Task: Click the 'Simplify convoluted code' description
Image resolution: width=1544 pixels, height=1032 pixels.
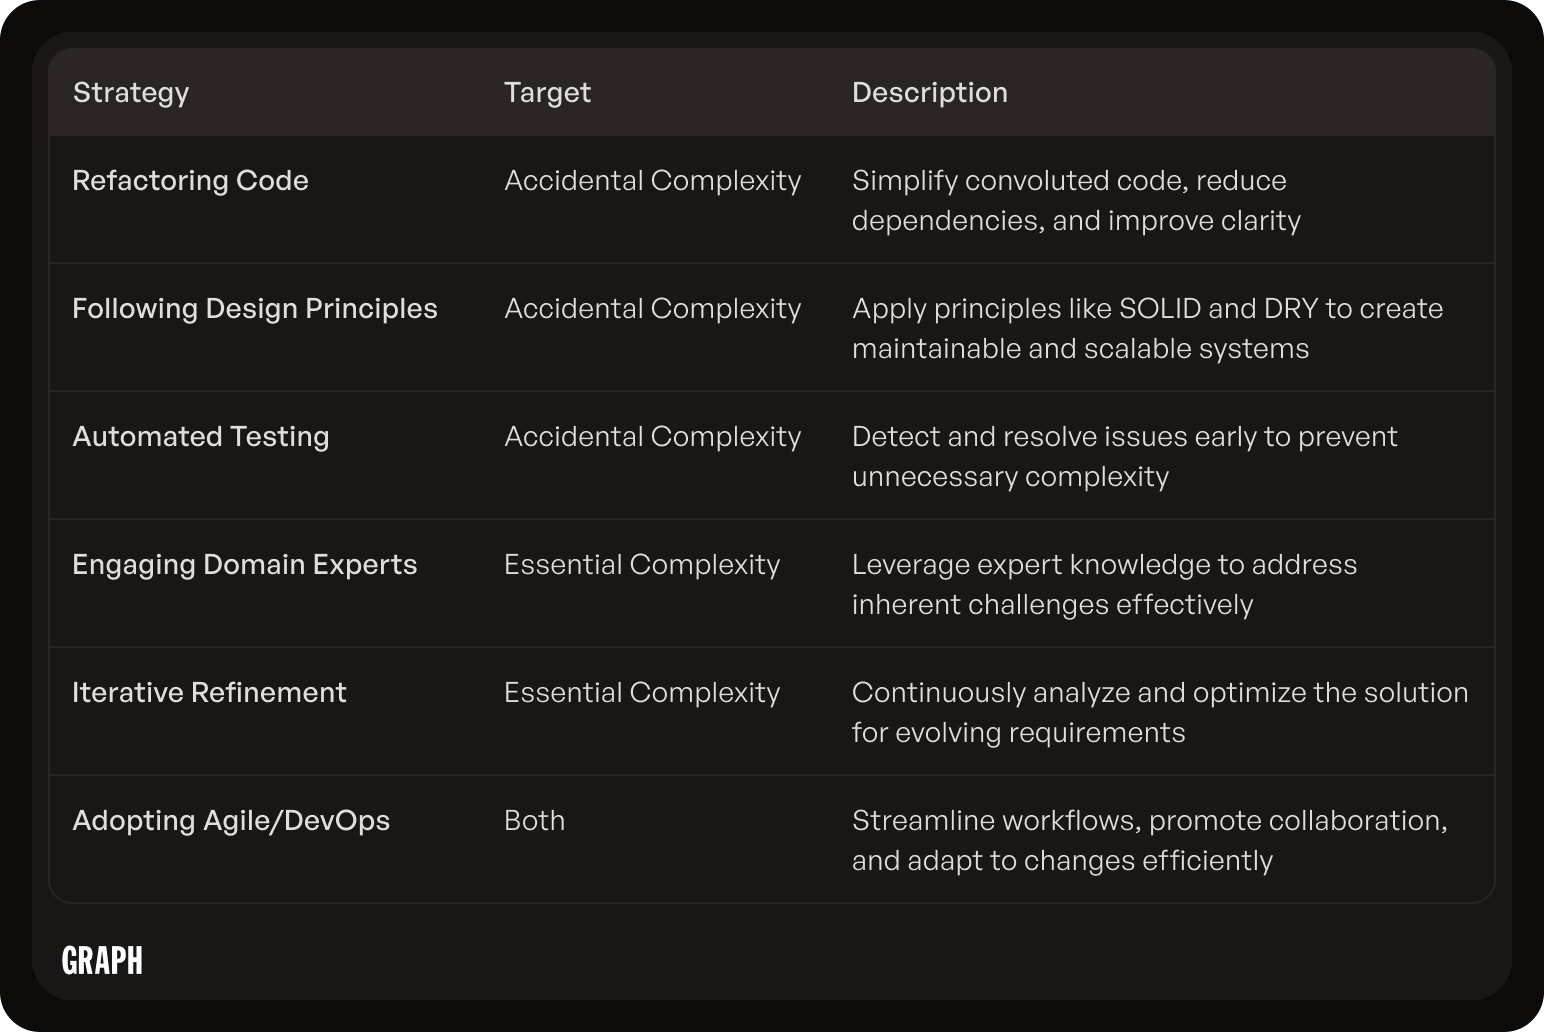Action: (1076, 200)
